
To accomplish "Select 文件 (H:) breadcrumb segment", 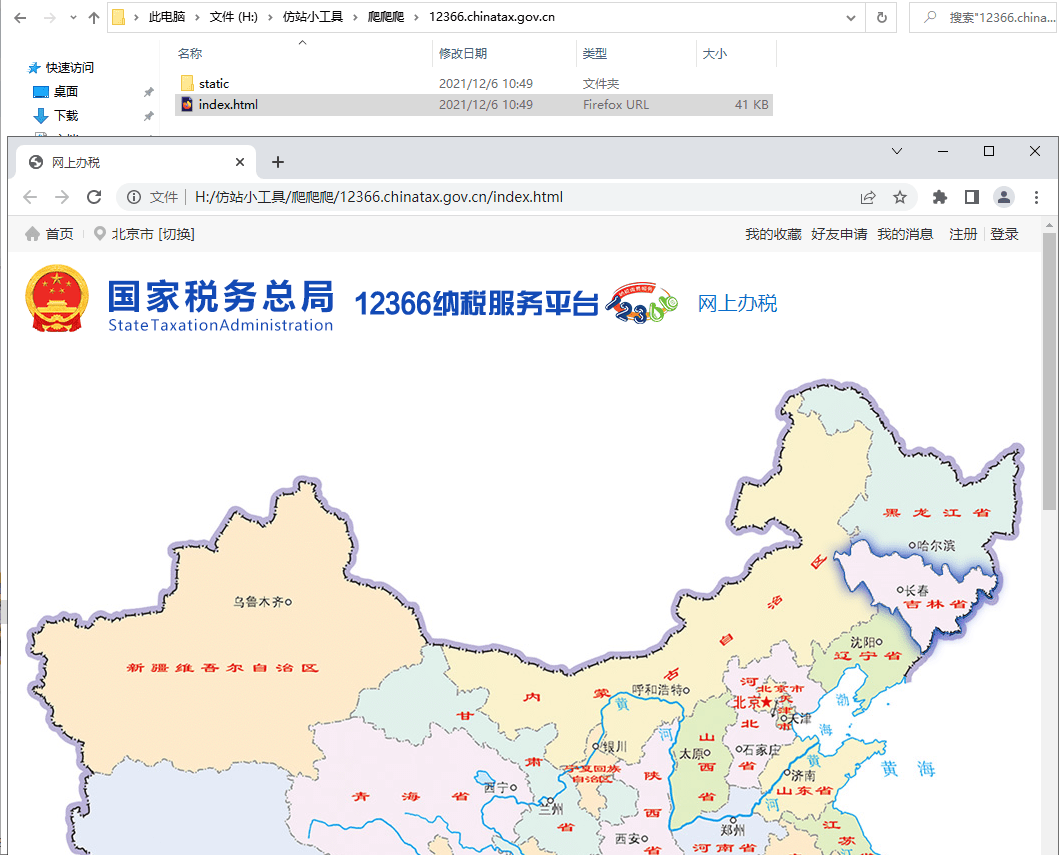I will click(233, 17).
